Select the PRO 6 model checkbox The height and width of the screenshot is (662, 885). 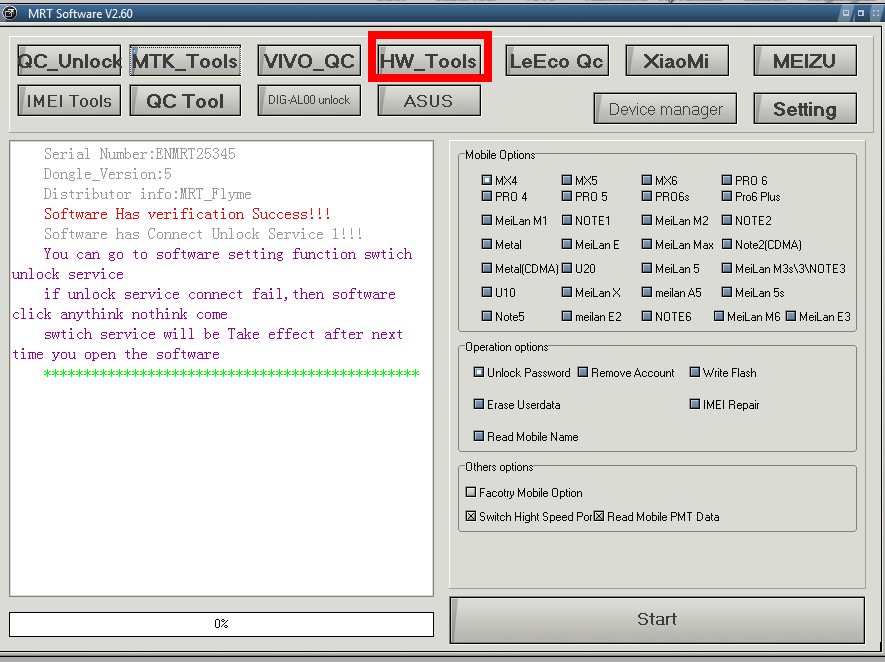(x=727, y=180)
